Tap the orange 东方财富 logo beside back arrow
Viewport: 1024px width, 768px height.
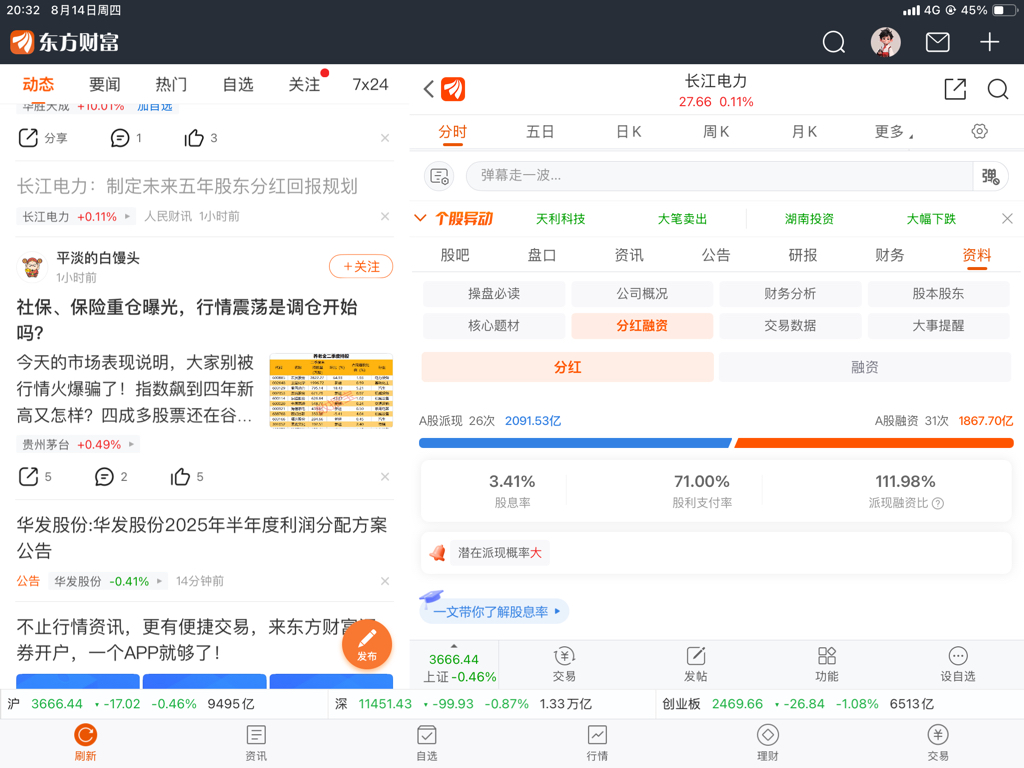tap(453, 89)
